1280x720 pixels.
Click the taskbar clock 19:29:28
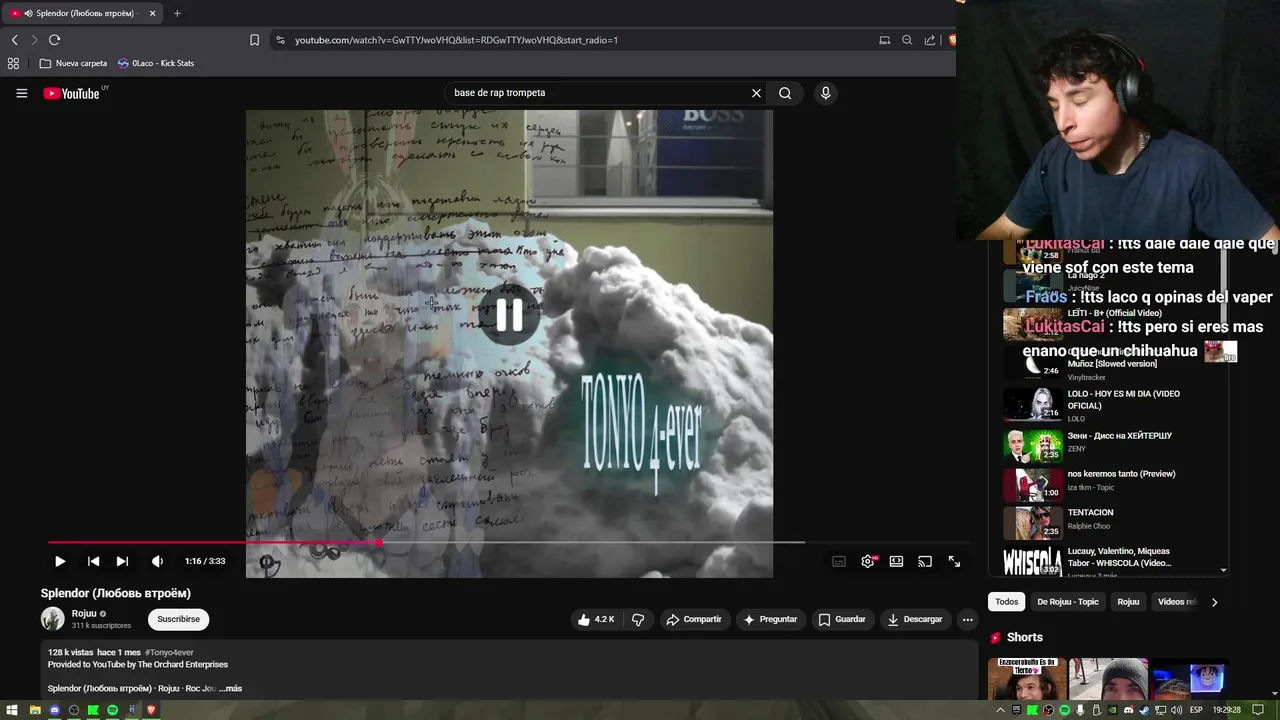[1226, 710]
